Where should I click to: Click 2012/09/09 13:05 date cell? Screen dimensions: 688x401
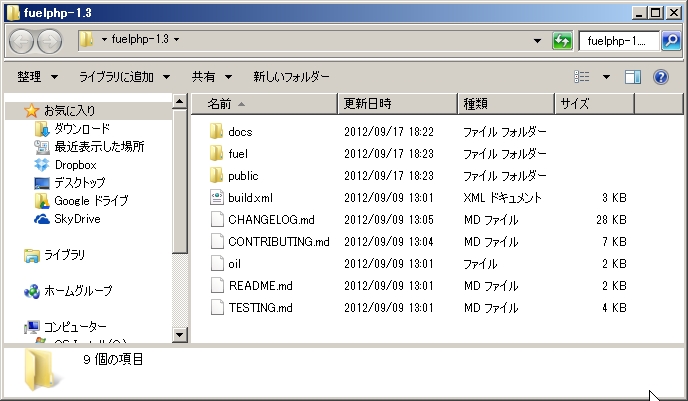(x=389, y=219)
